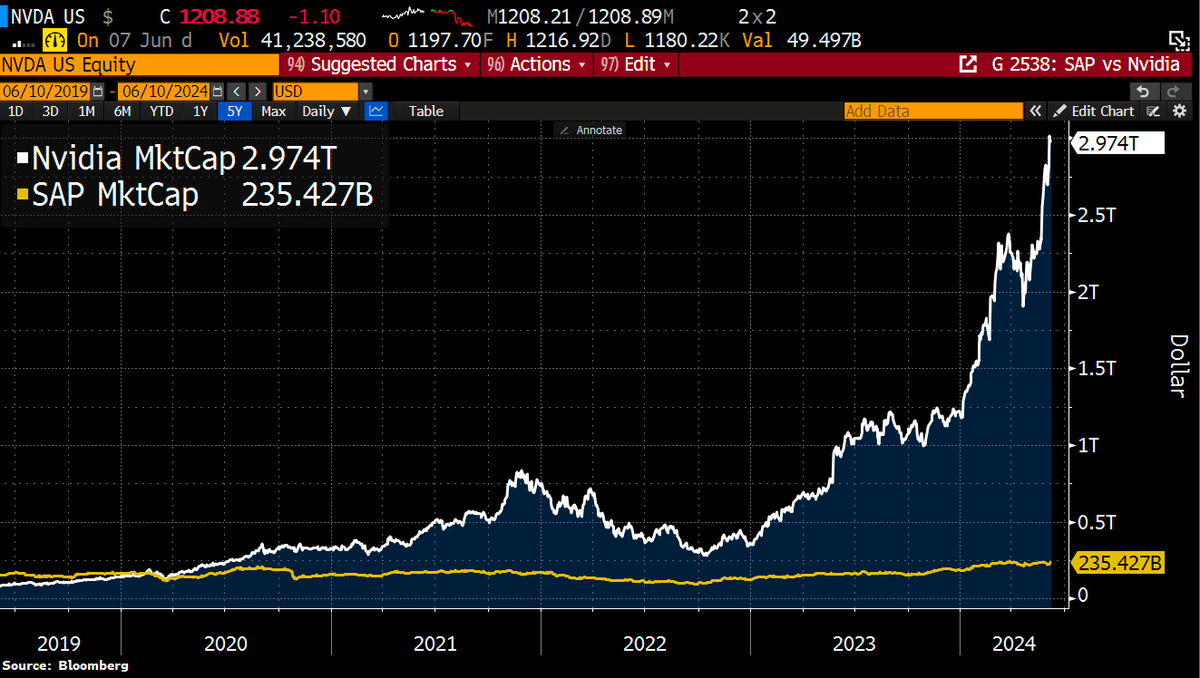The height and width of the screenshot is (678, 1200).
Task: Click the Add Data input field
Action: (934, 111)
